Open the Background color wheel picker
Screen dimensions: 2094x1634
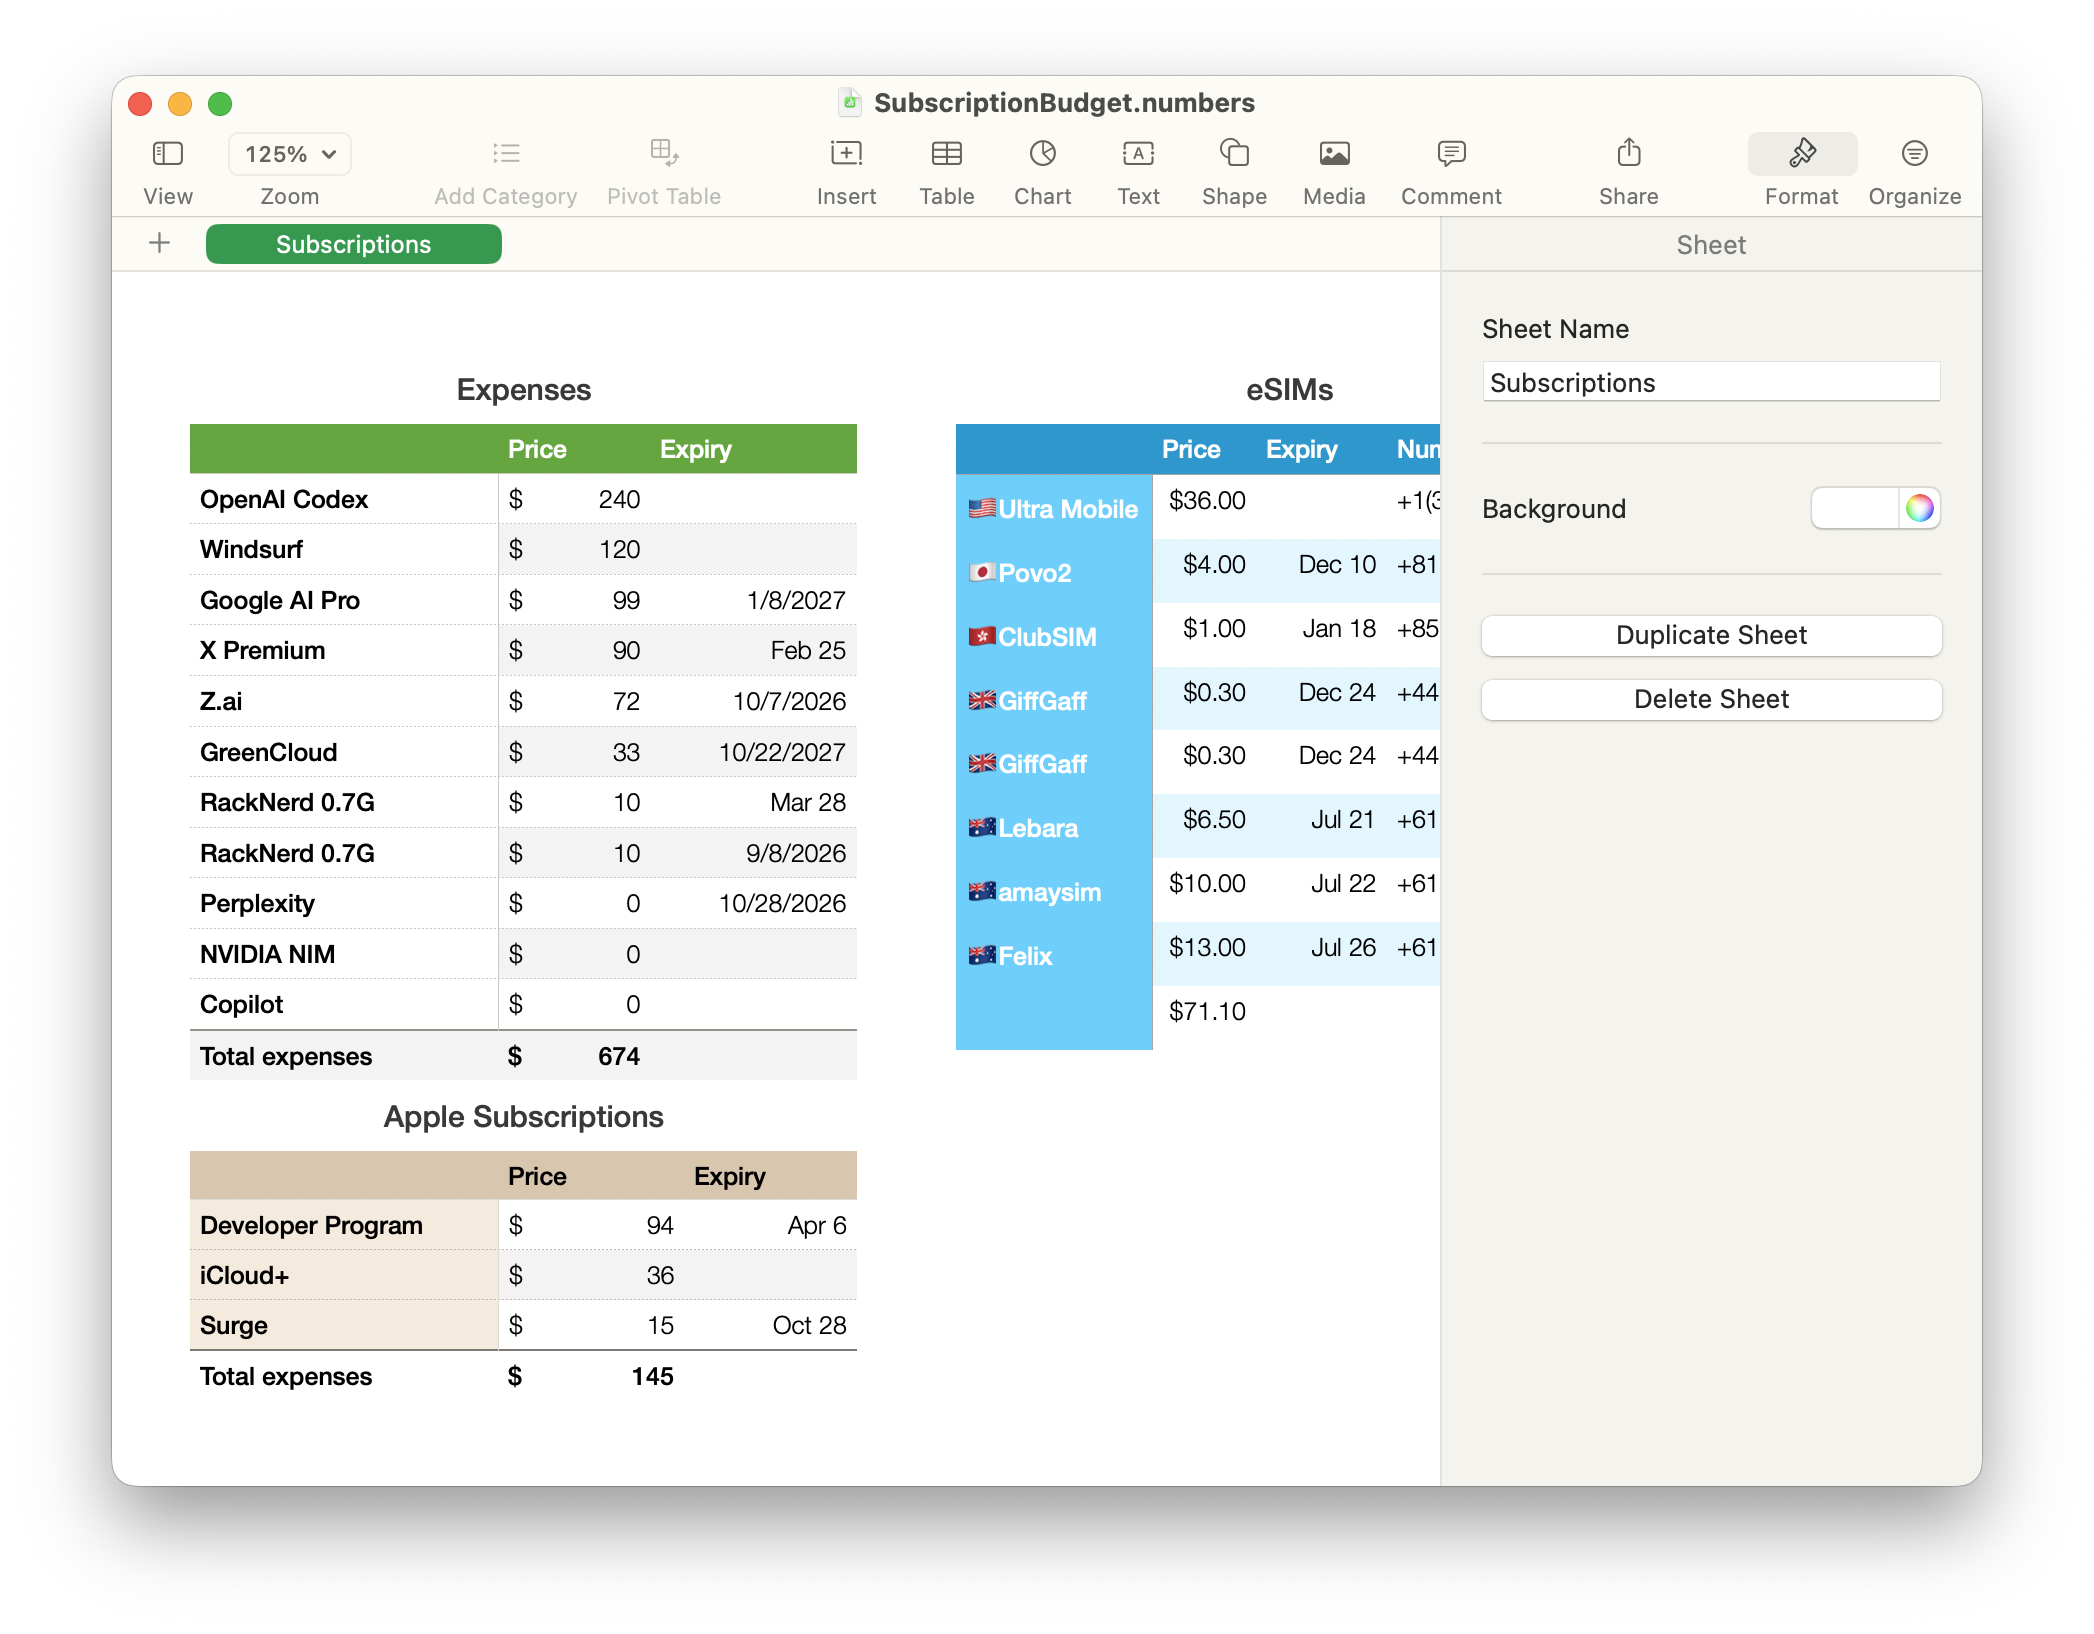click(x=1919, y=508)
